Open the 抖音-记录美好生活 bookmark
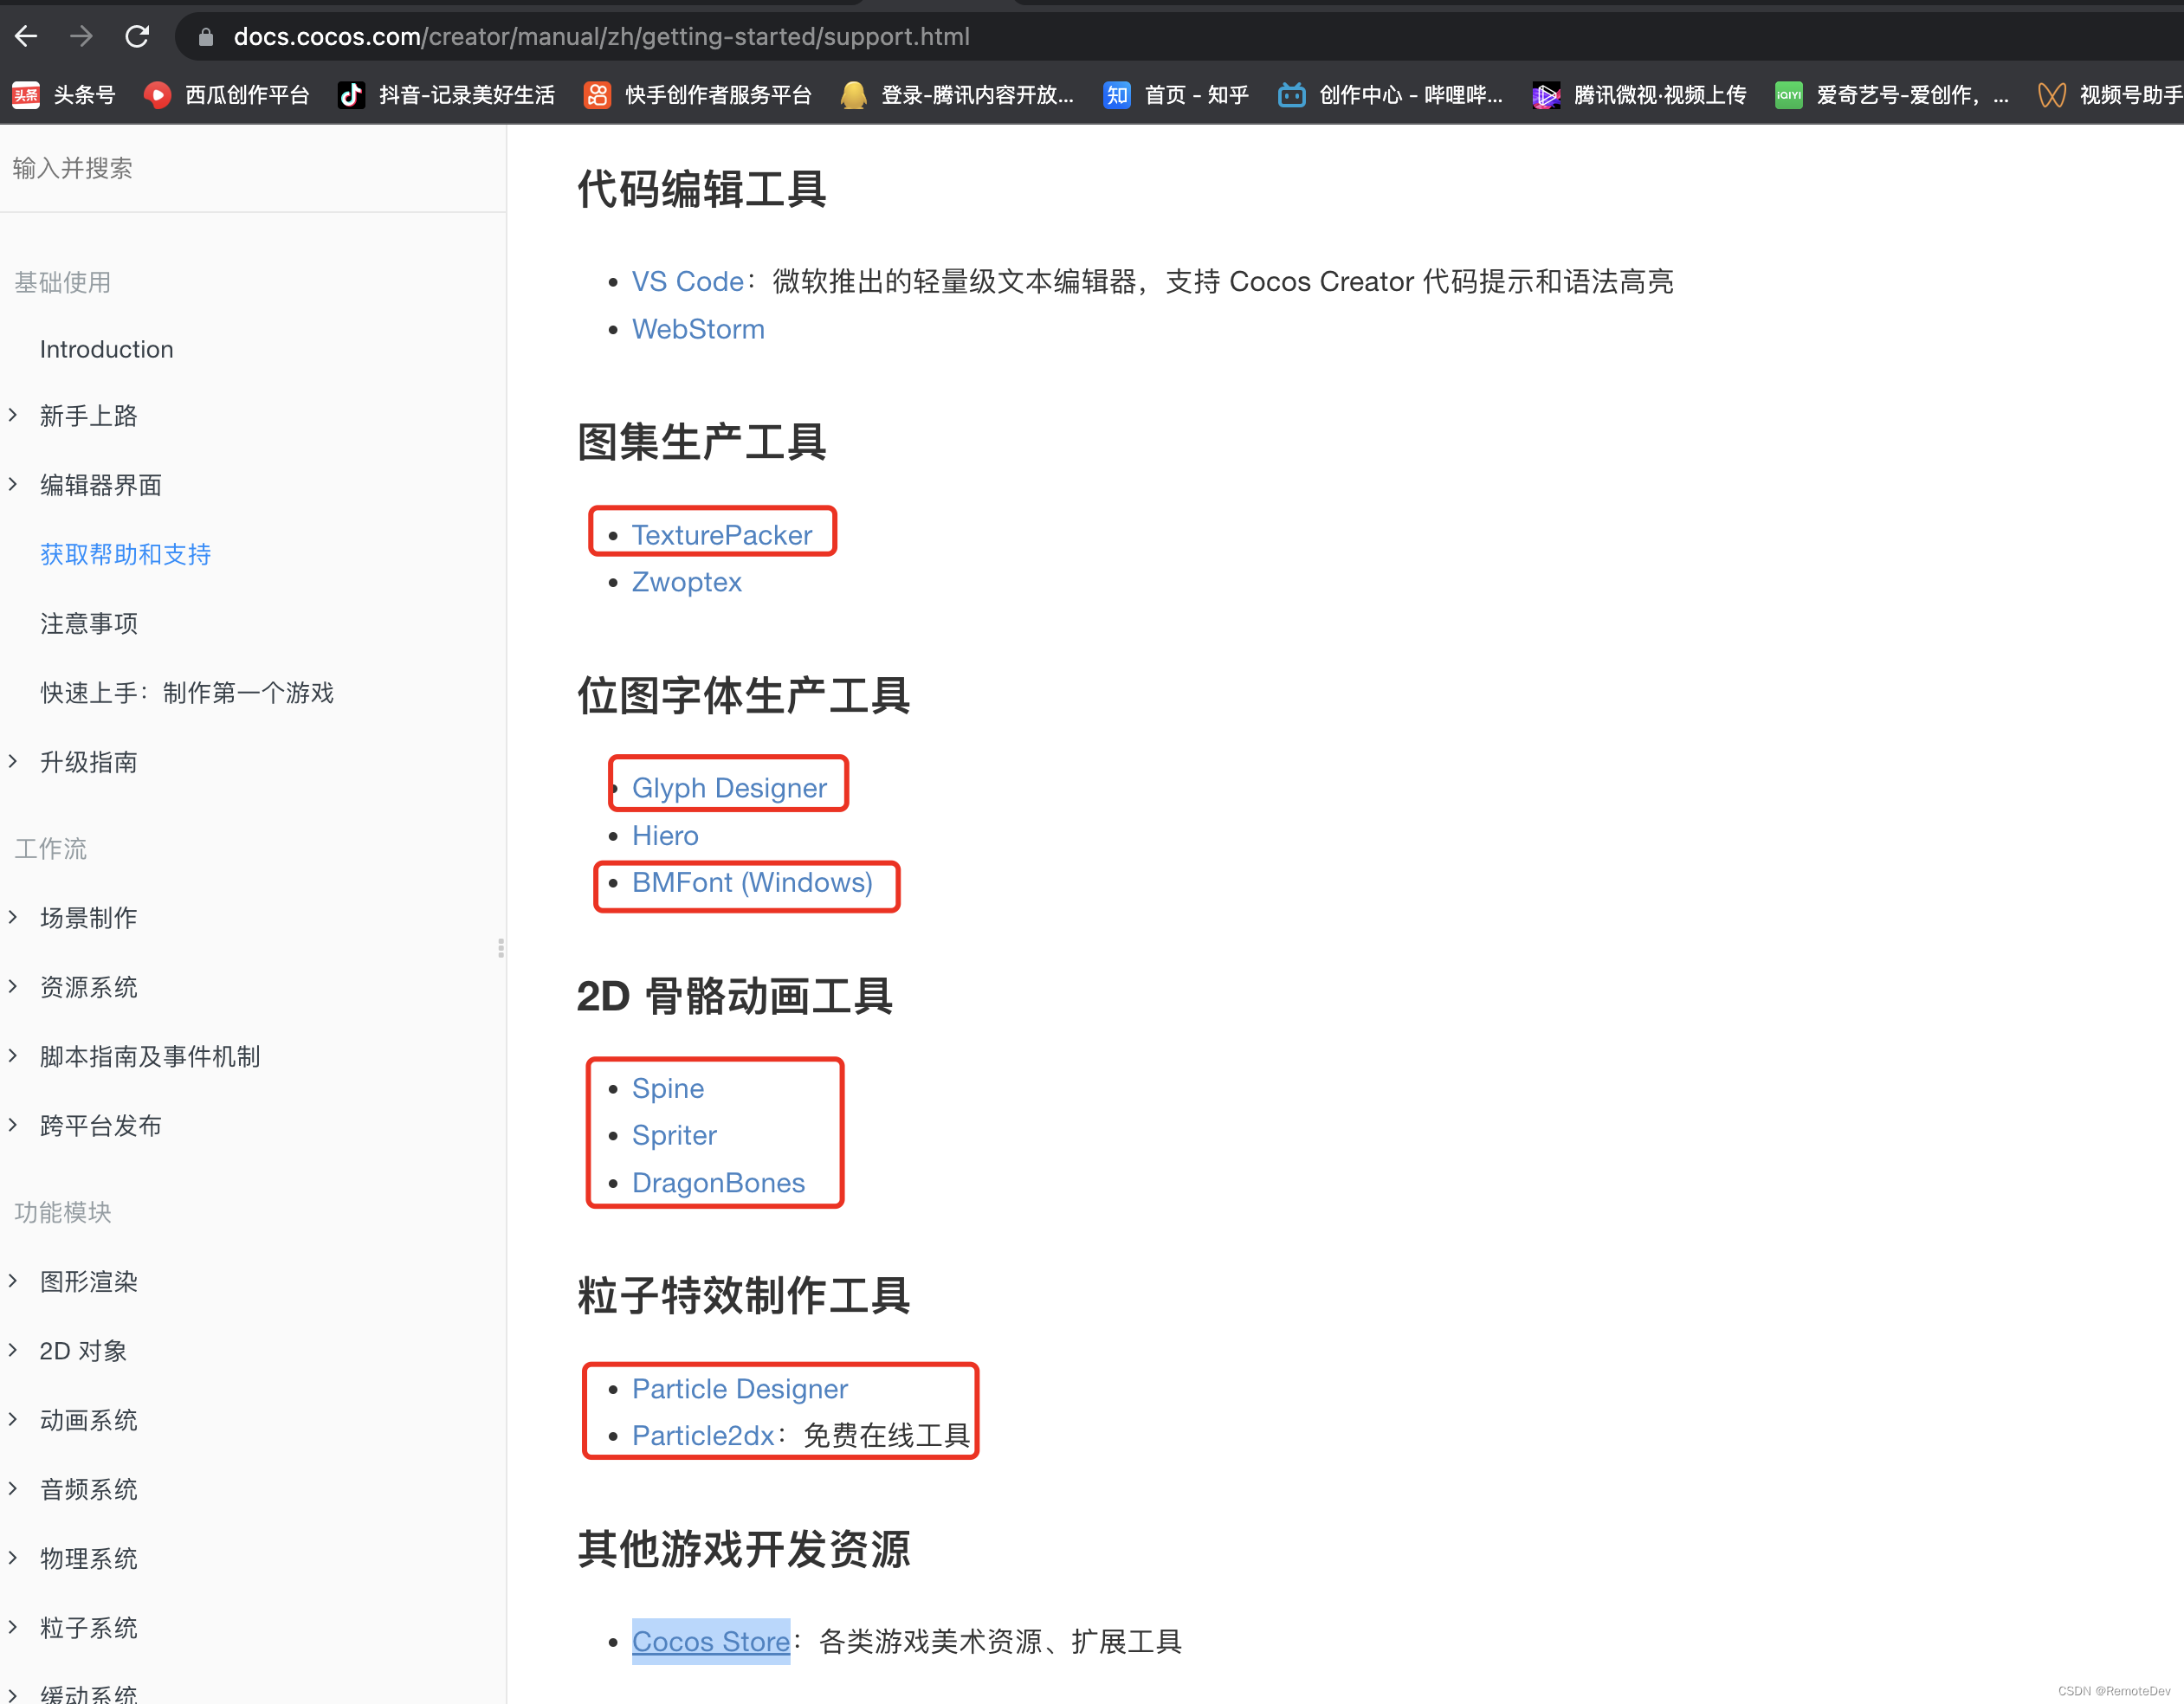 446,95
